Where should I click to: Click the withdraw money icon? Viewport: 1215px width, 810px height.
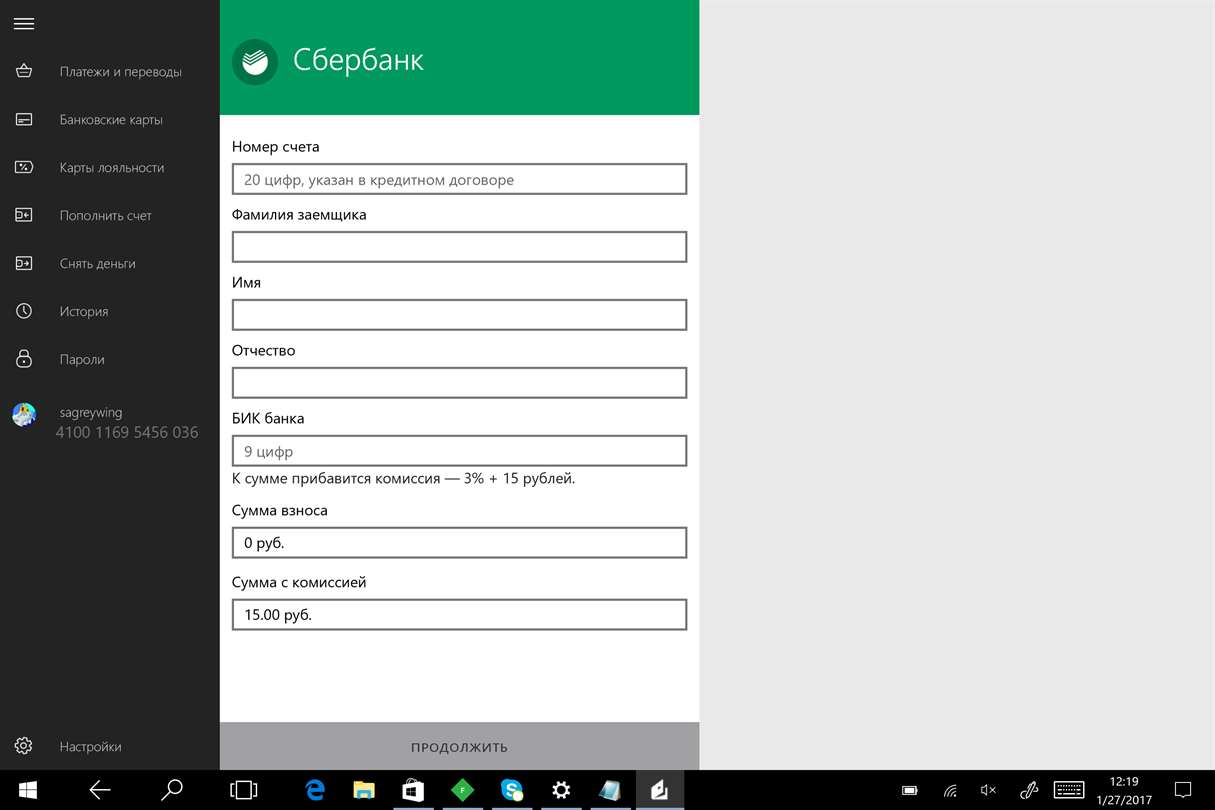pyautogui.click(x=24, y=263)
